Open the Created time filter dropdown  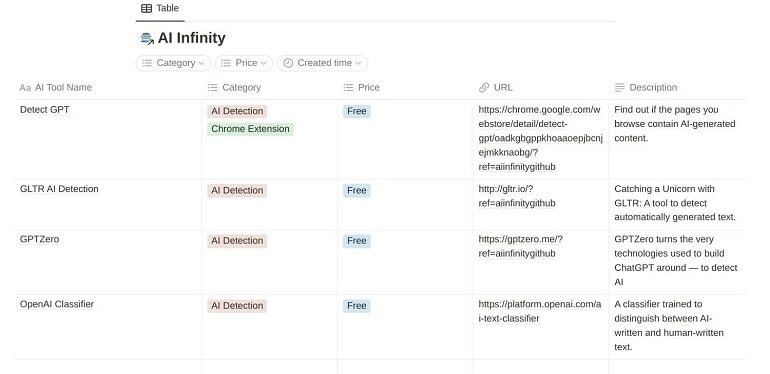pyautogui.click(x=322, y=63)
